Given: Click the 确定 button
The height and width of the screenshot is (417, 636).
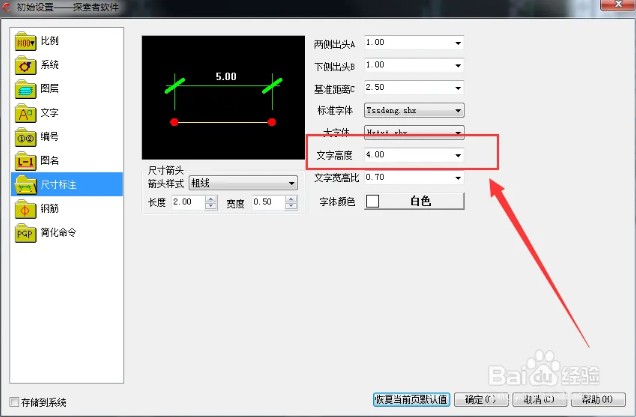Looking at the screenshot, I should 481,400.
